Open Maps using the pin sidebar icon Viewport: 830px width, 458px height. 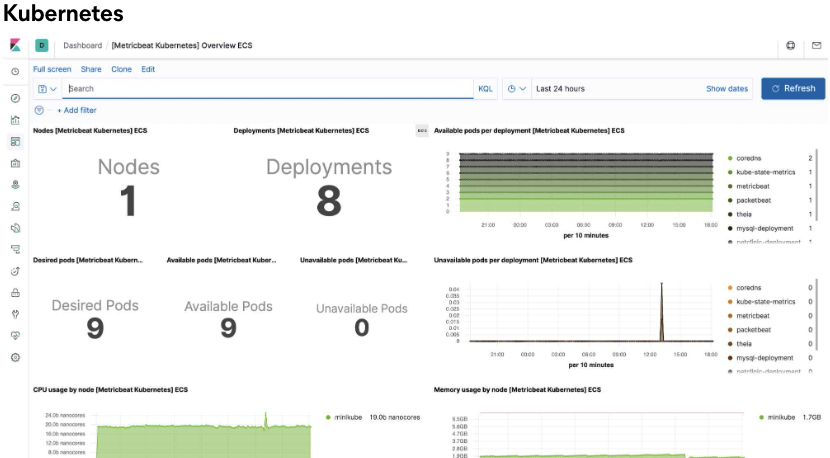pos(15,185)
